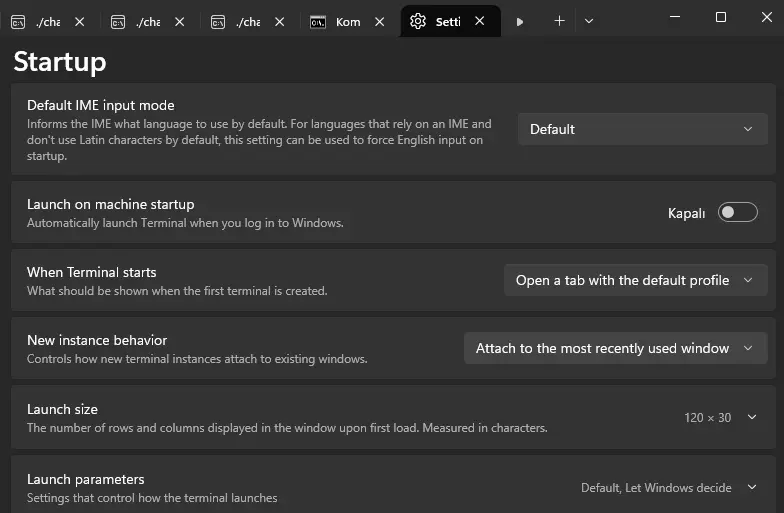Switch to the Kom tab
The height and width of the screenshot is (513, 784).
point(347,21)
